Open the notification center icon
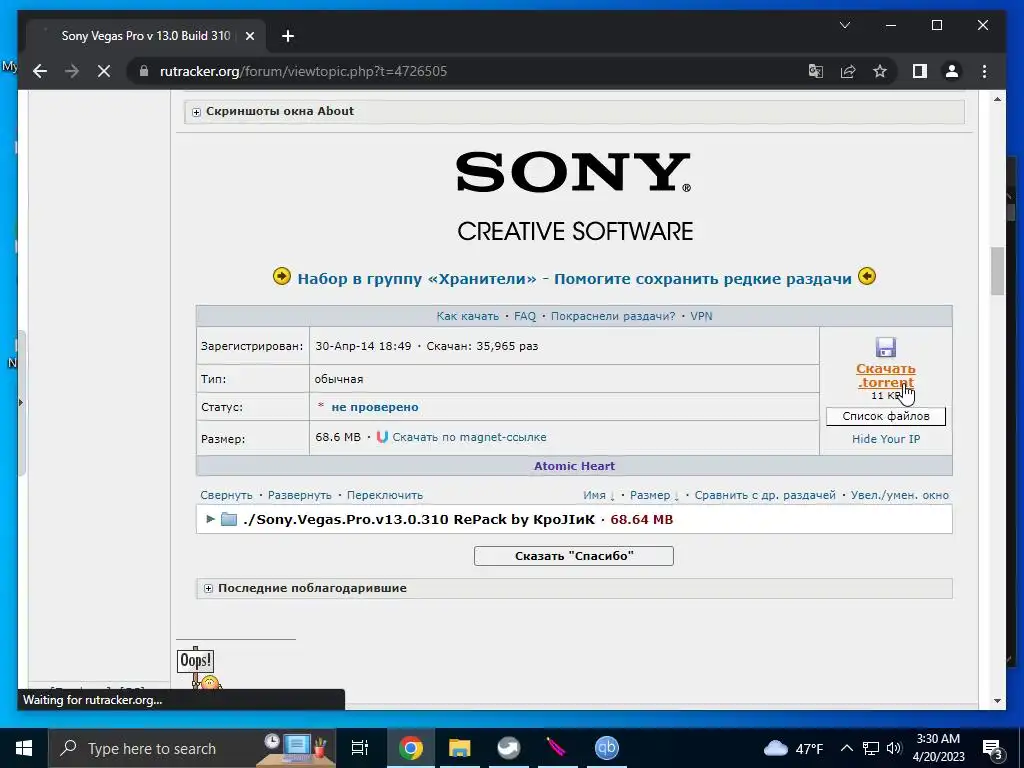Image resolution: width=1024 pixels, height=768 pixels. point(993,748)
